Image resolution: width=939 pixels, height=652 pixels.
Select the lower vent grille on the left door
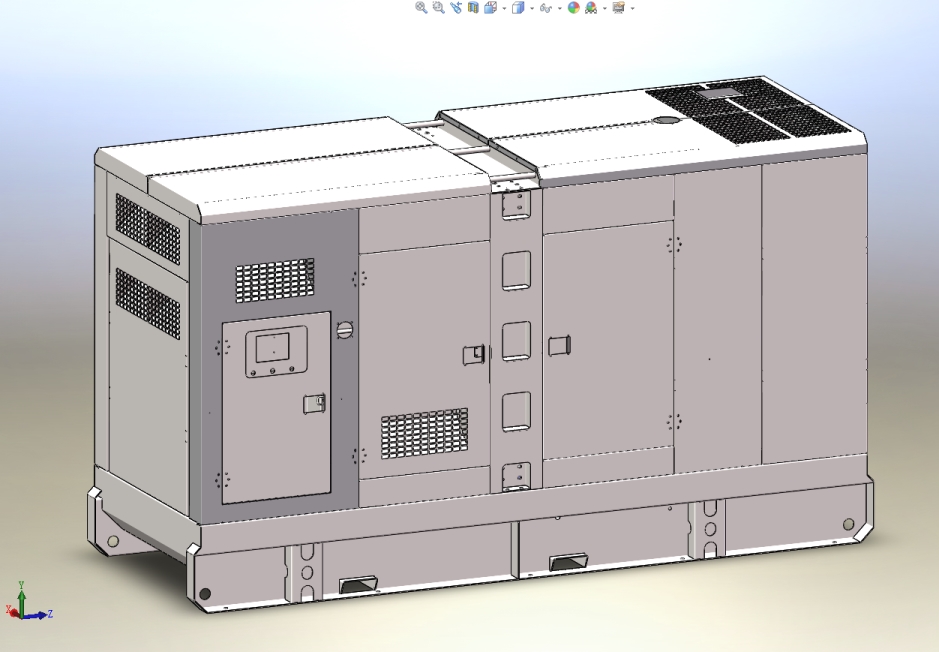point(425,433)
